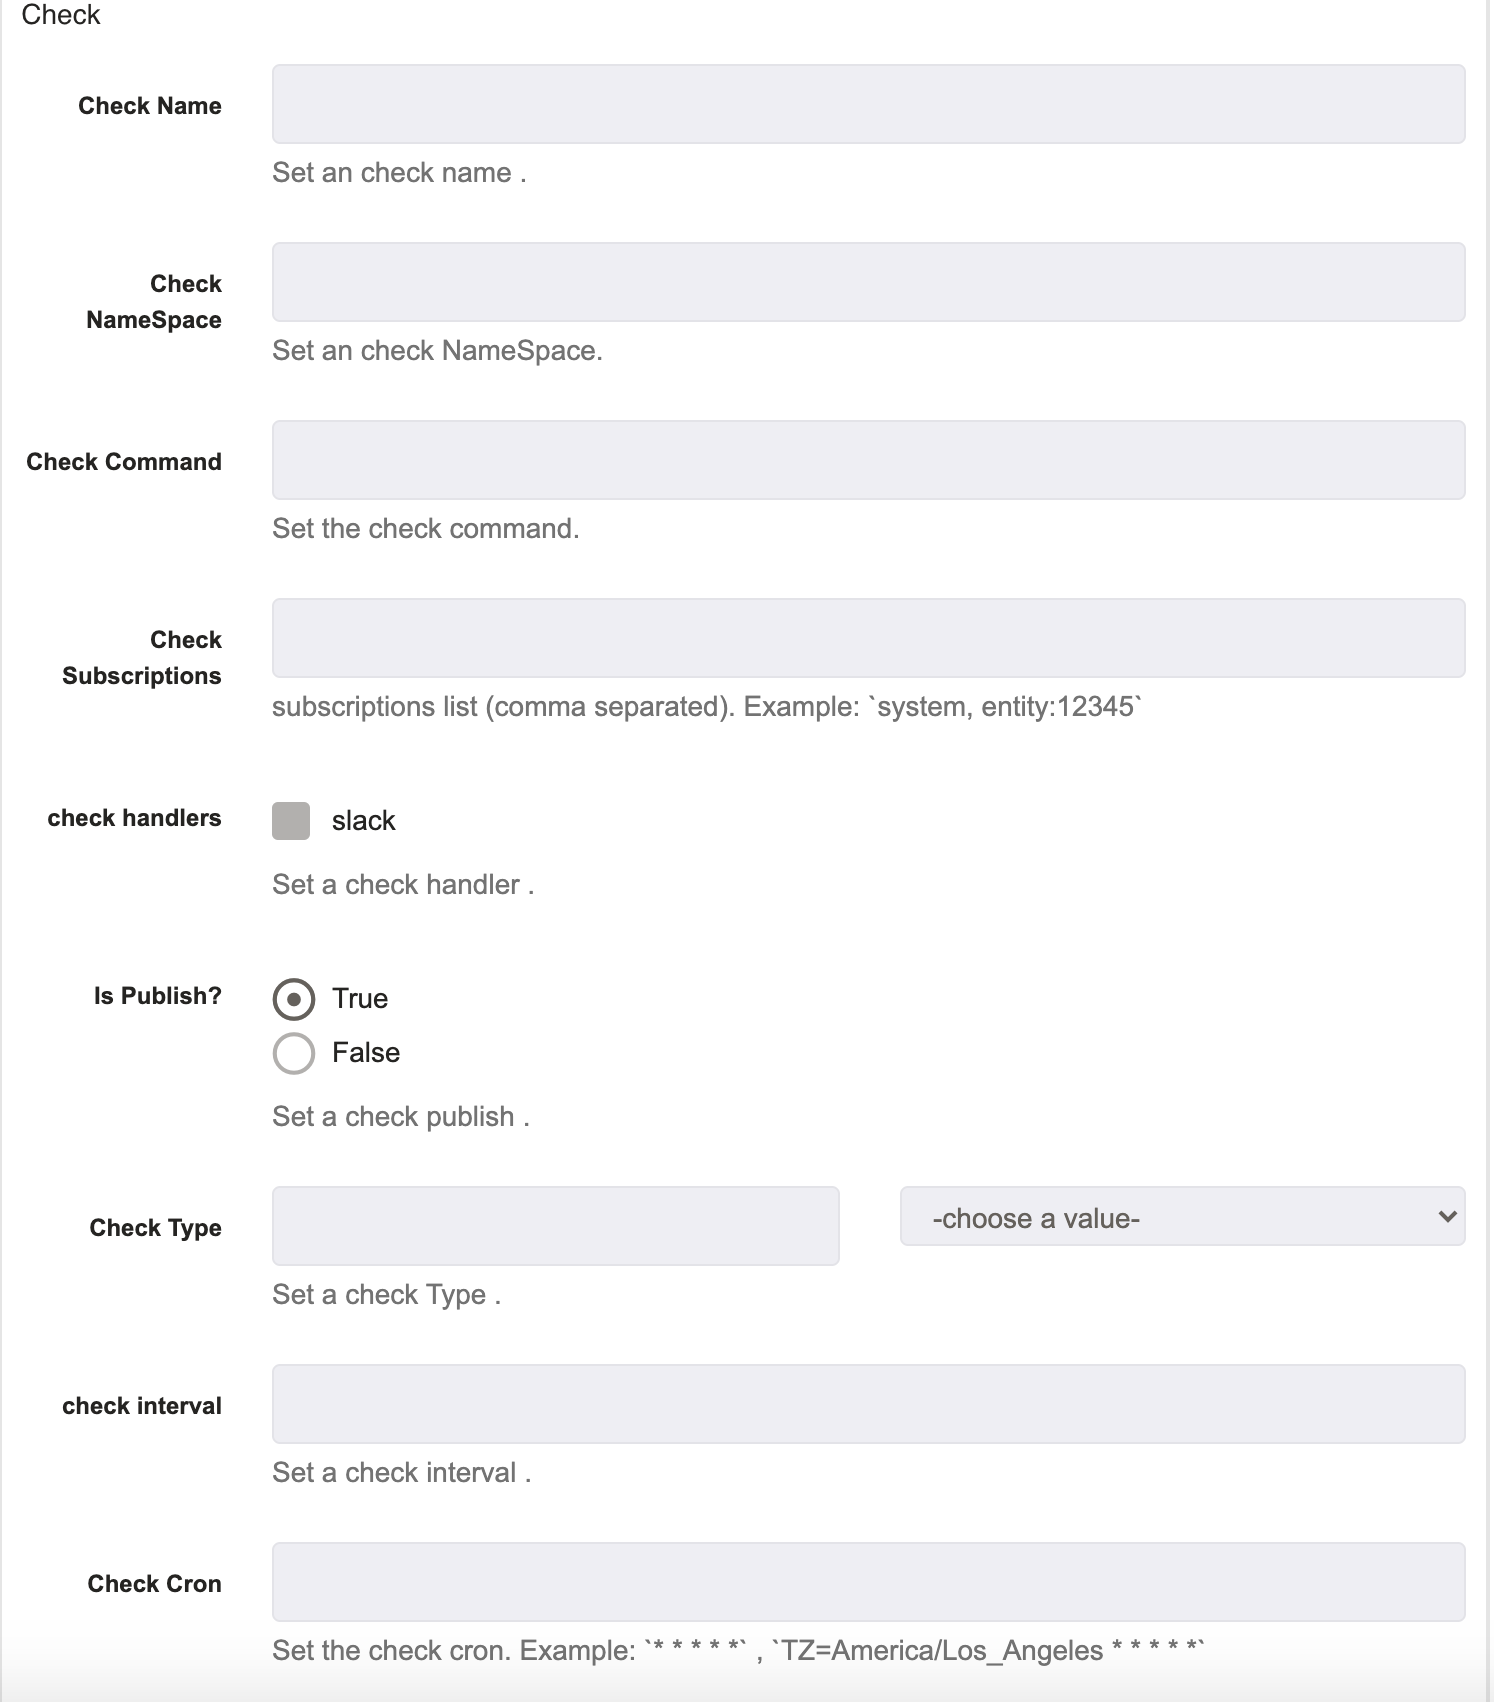Click into the Check NameSpace input box

pos(868,282)
